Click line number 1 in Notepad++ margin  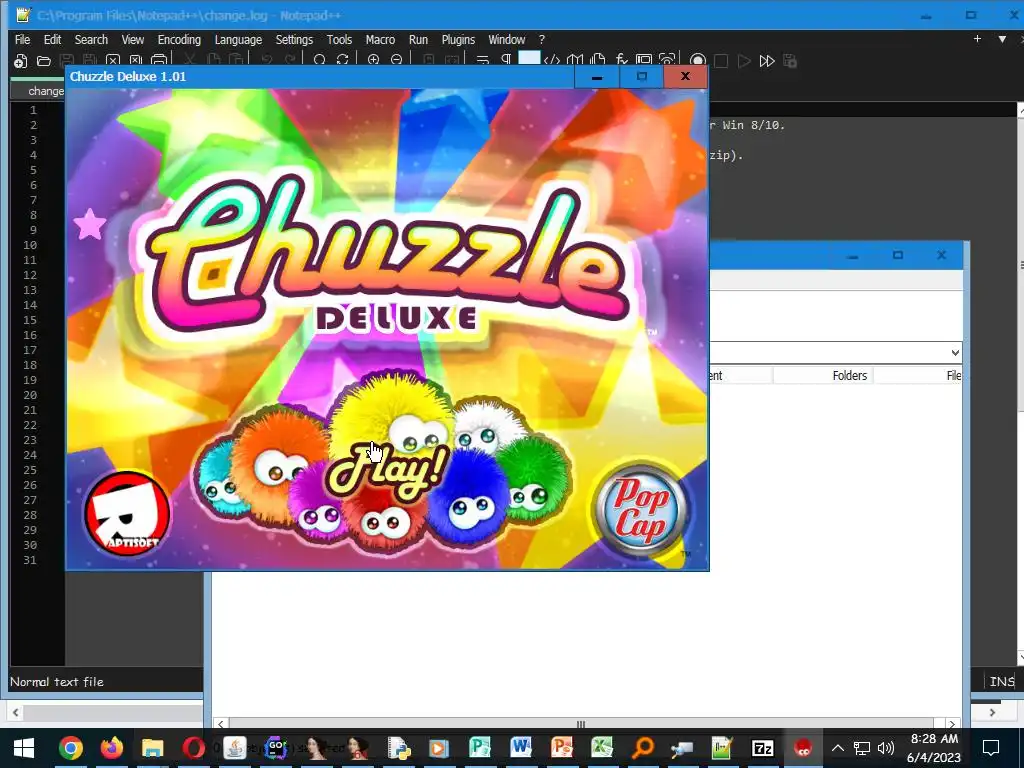(33, 110)
